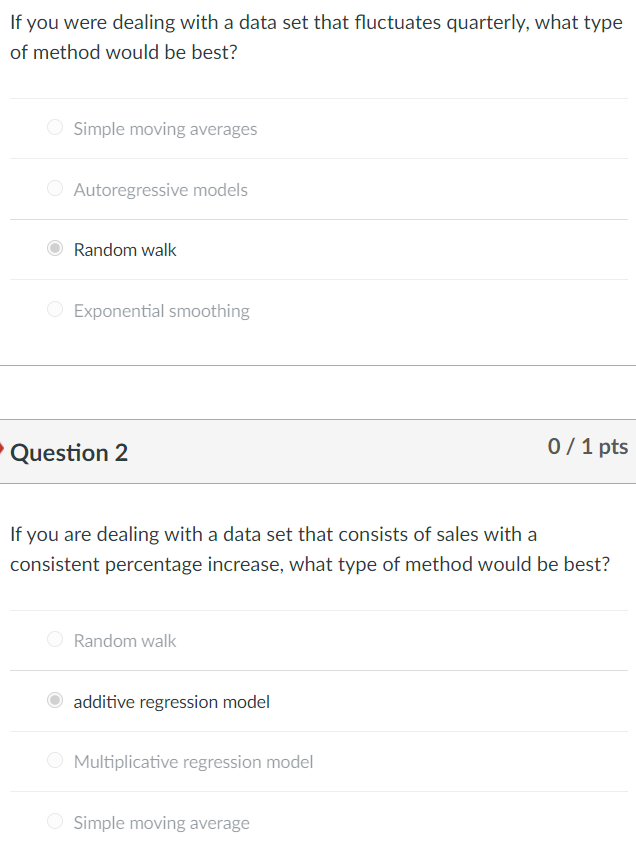Image resolution: width=636 pixels, height=866 pixels.
Task: Select the additive regression model radio button
Action: click(x=55, y=700)
